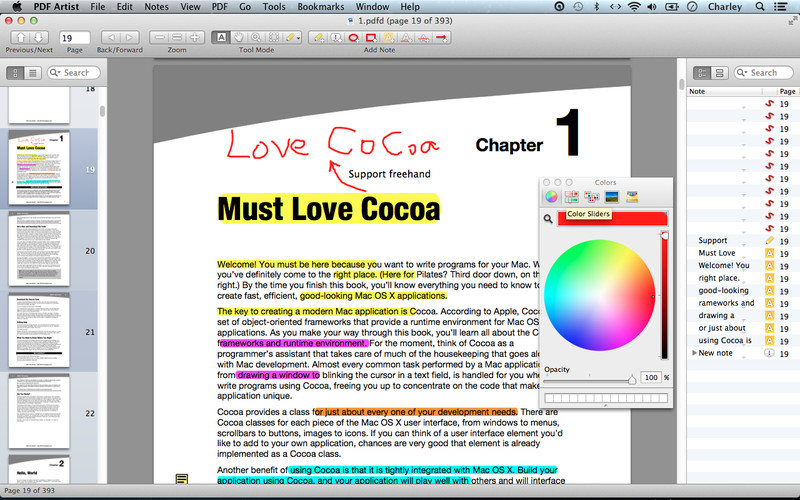Open page 22 thumbnail
The image size is (800, 500).
(x=39, y=411)
